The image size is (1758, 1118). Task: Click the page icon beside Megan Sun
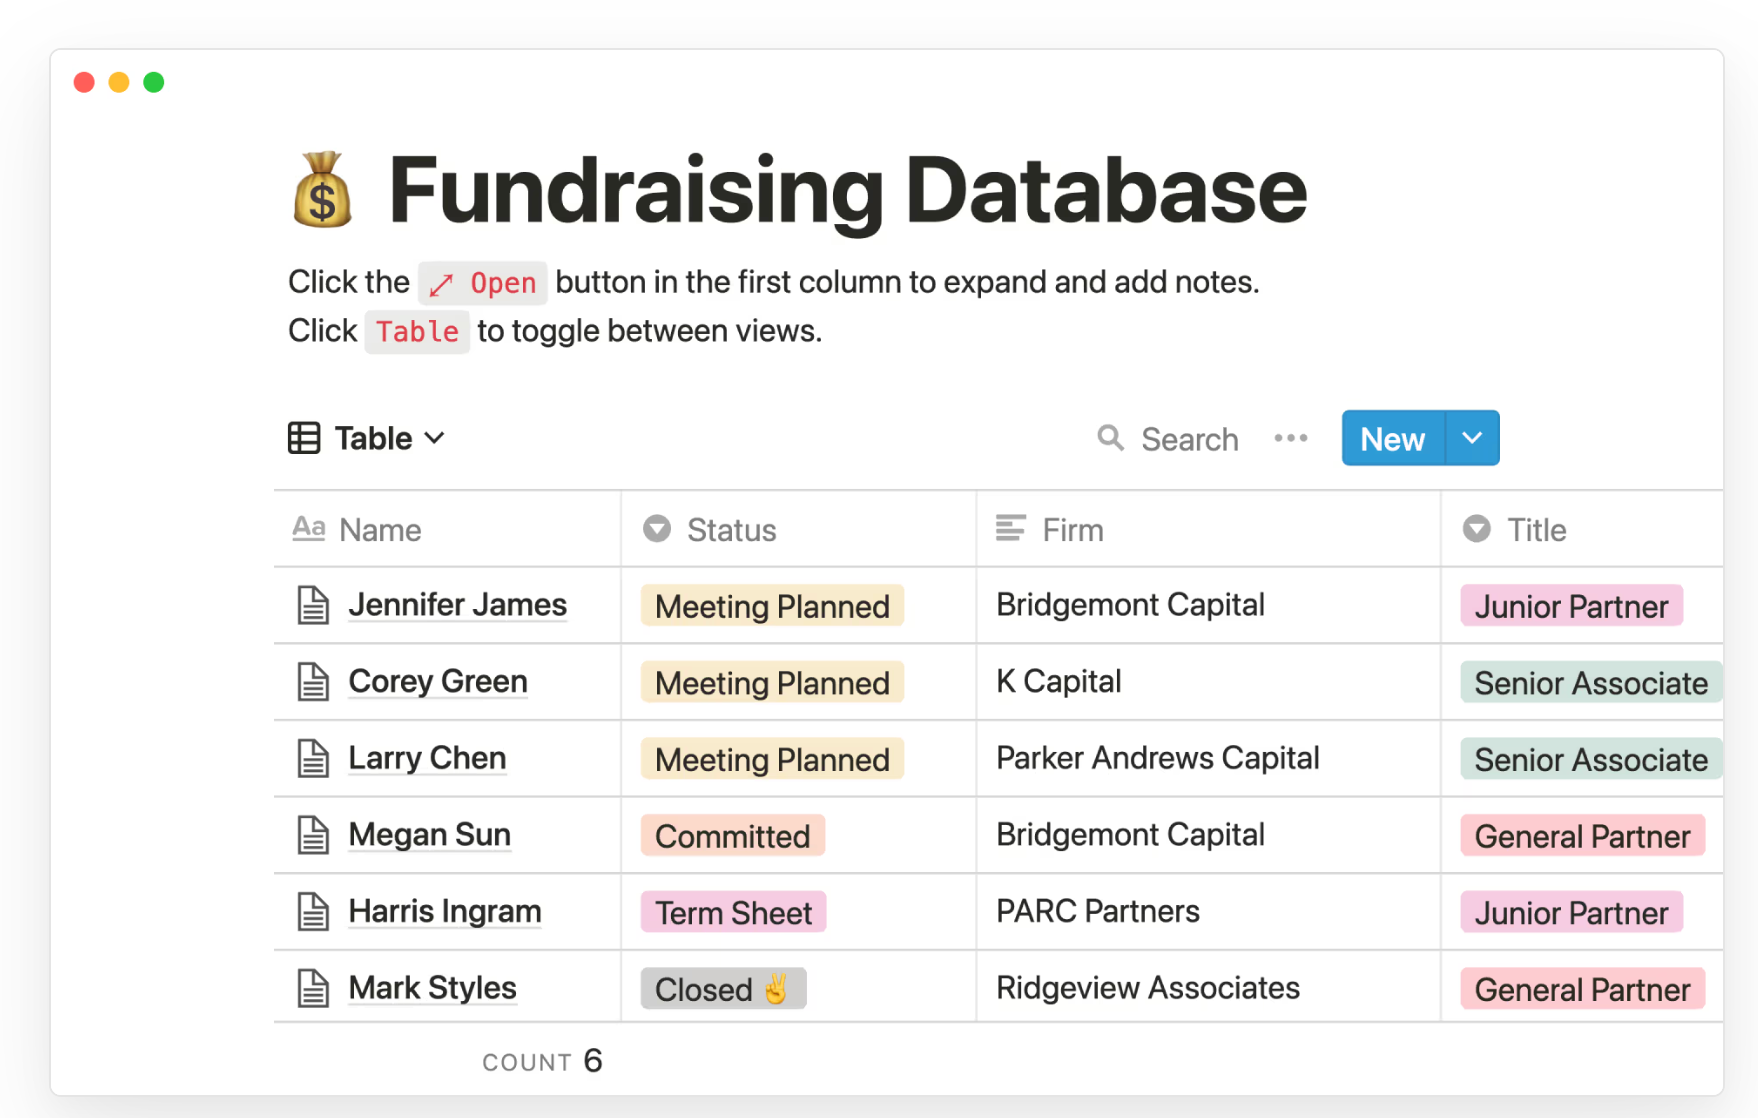point(313,835)
